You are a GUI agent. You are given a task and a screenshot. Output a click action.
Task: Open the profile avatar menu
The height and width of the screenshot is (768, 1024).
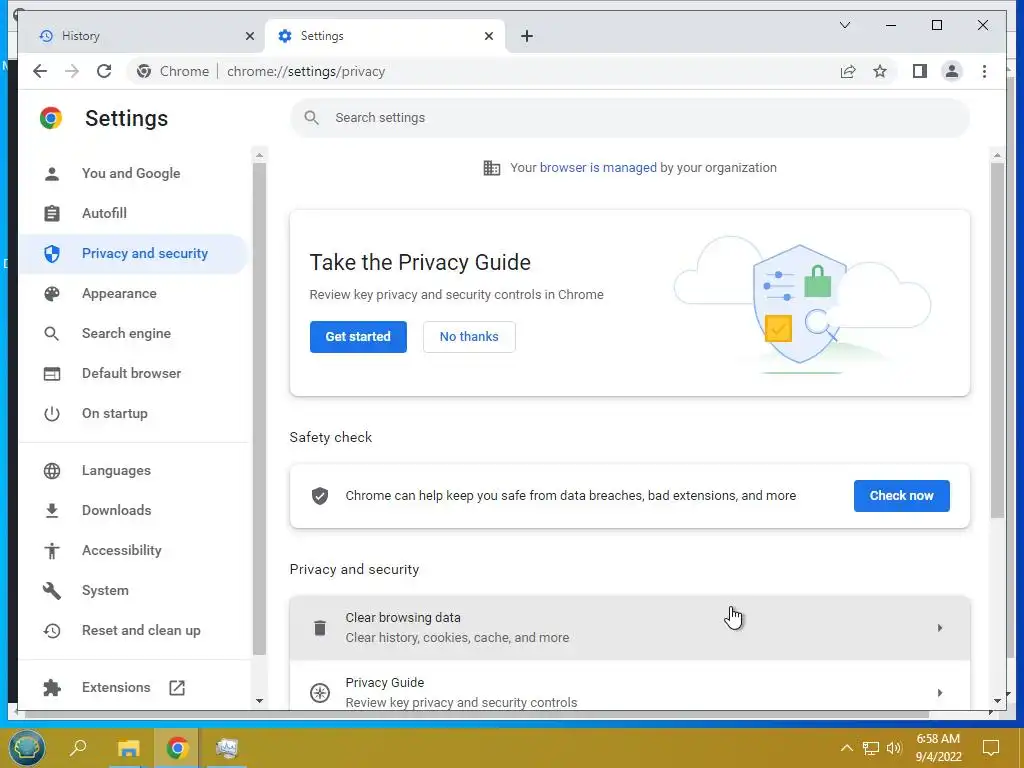[952, 71]
